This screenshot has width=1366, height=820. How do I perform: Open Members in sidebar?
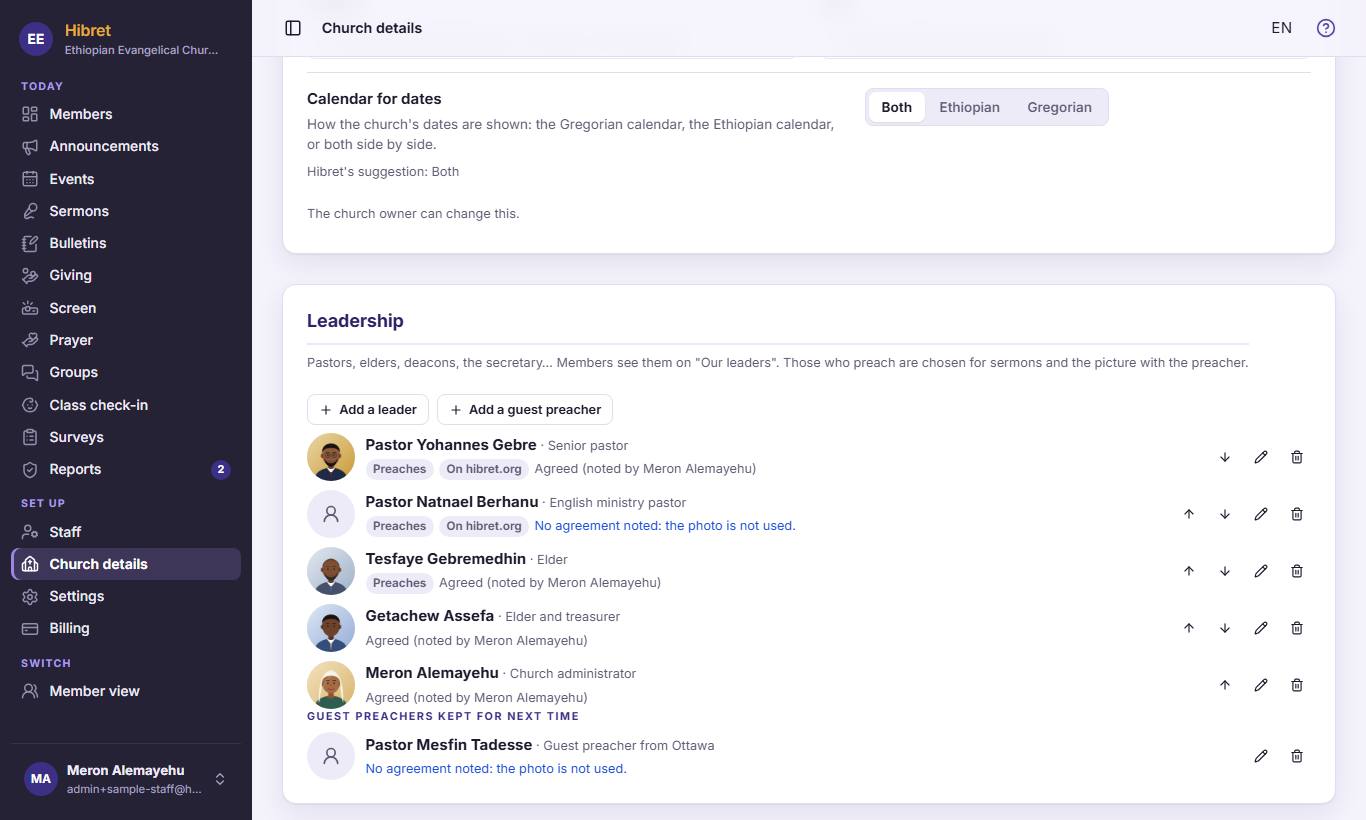pos(126,114)
